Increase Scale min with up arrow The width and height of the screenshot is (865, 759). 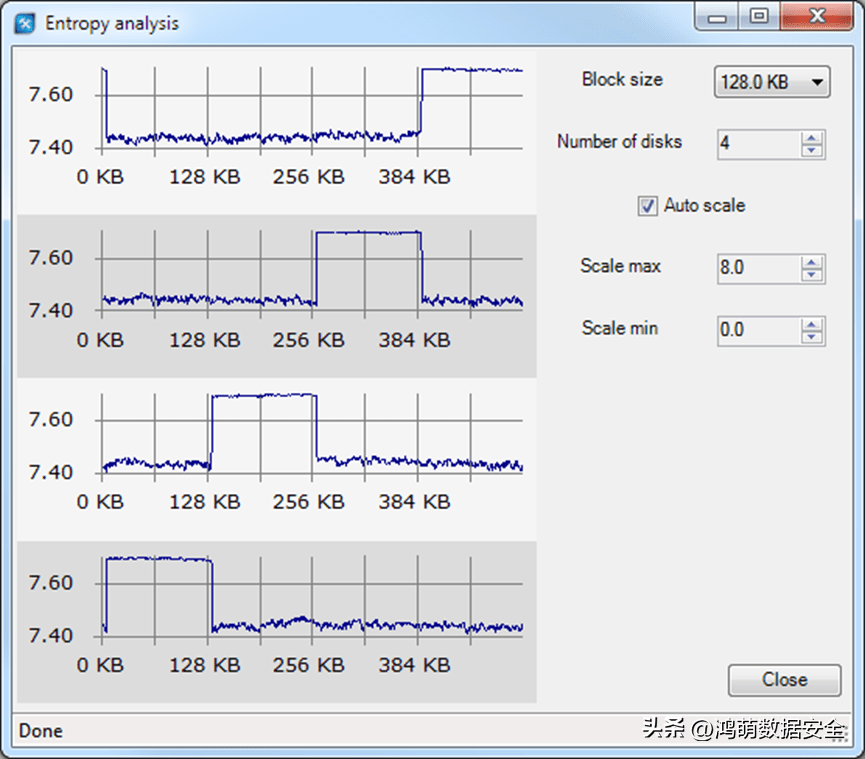click(x=812, y=324)
